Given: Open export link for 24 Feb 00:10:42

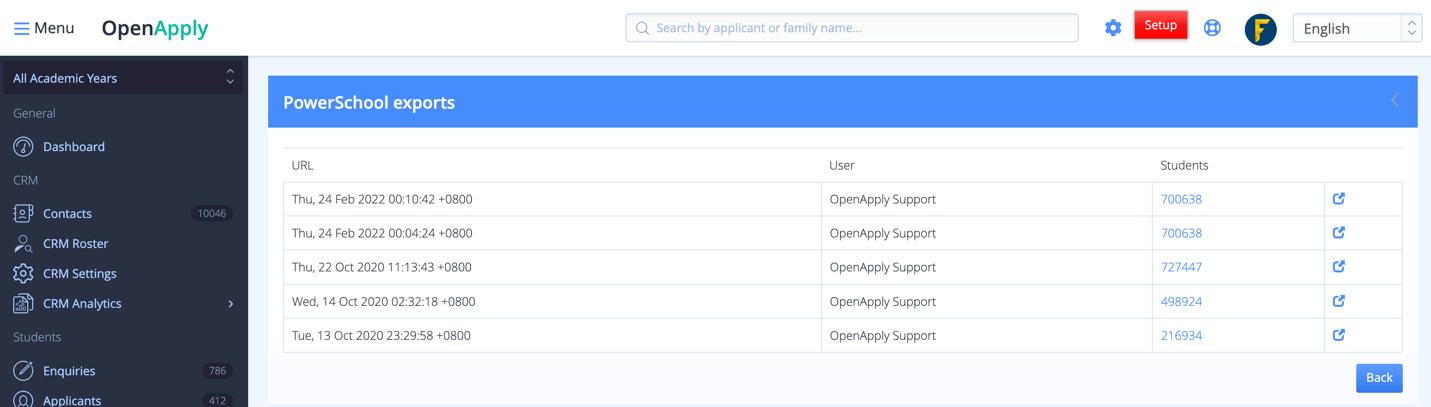Looking at the screenshot, I should tap(1339, 199).
